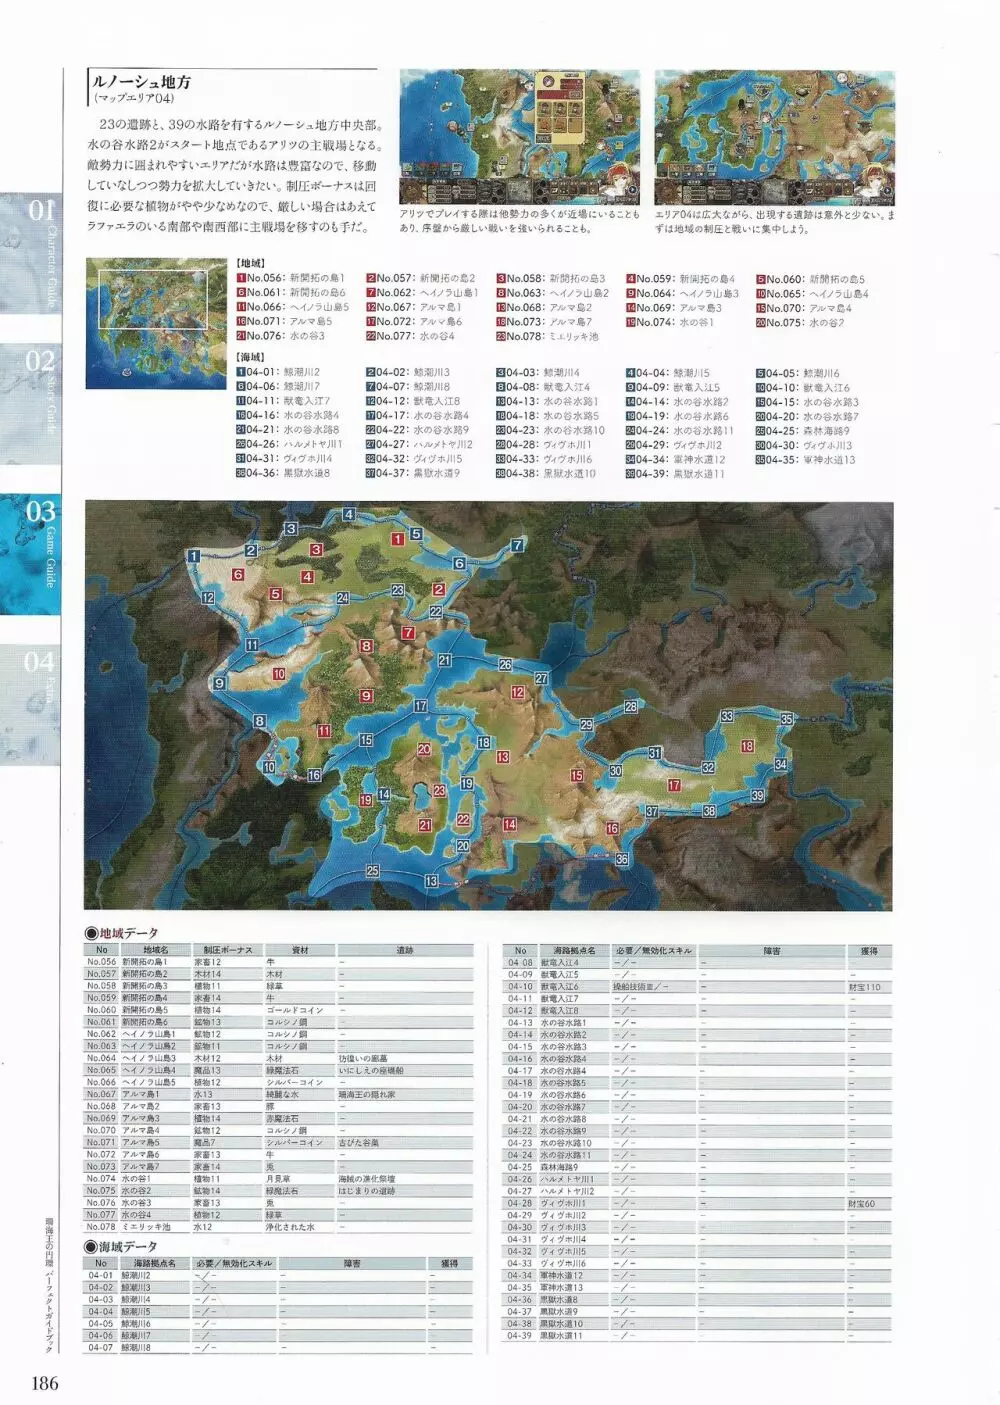This screenshot has height=1405, width=1000.
Task: Click red region marker 17 on the map
Action: click(x=674, y=786)
